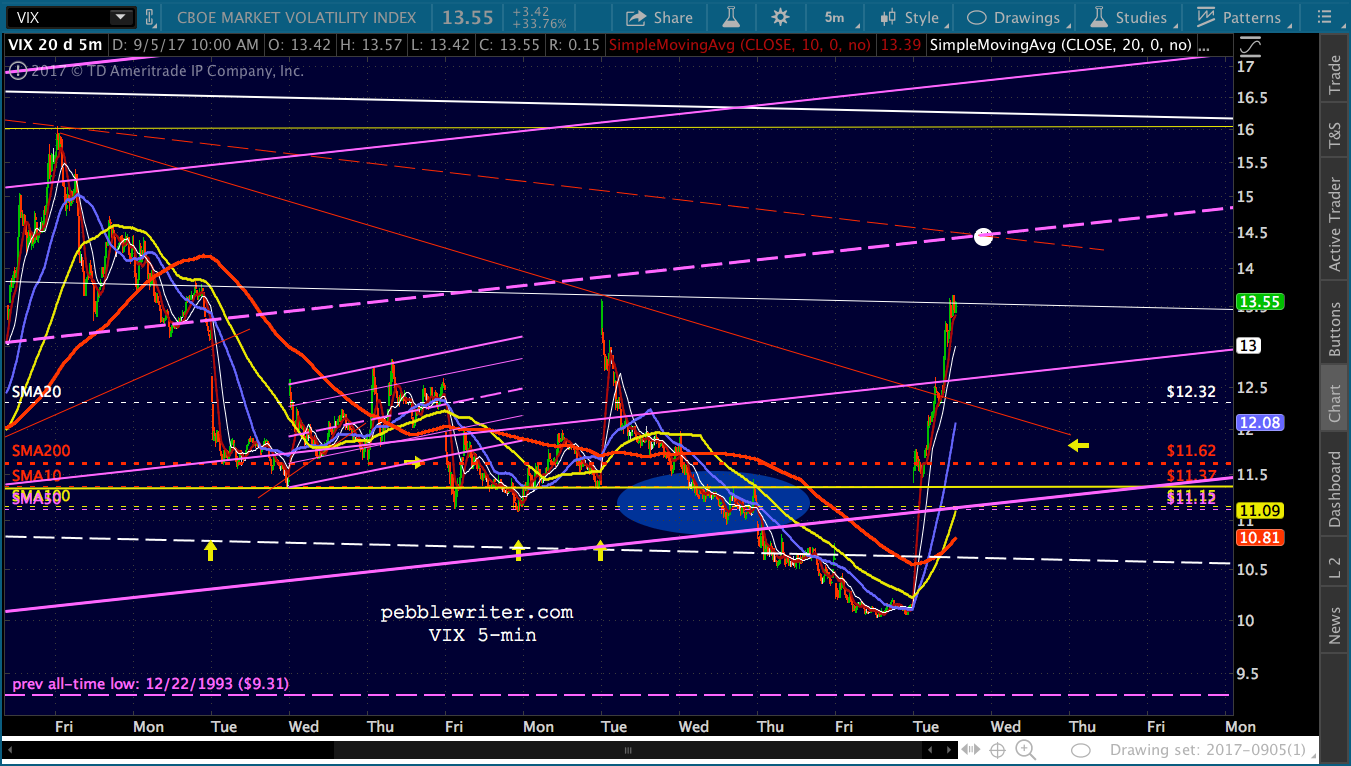Image resolution: width=1351 pixels, height=766 pixels.
Task: Click the expand/compress time axis icon
Action: tap(970, 750)
